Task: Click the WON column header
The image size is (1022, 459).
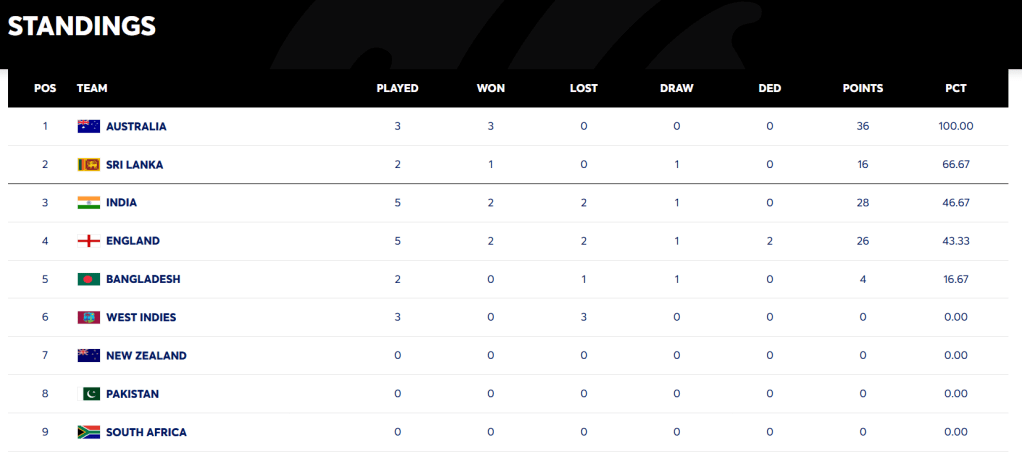Action: (x=491, y=88)
